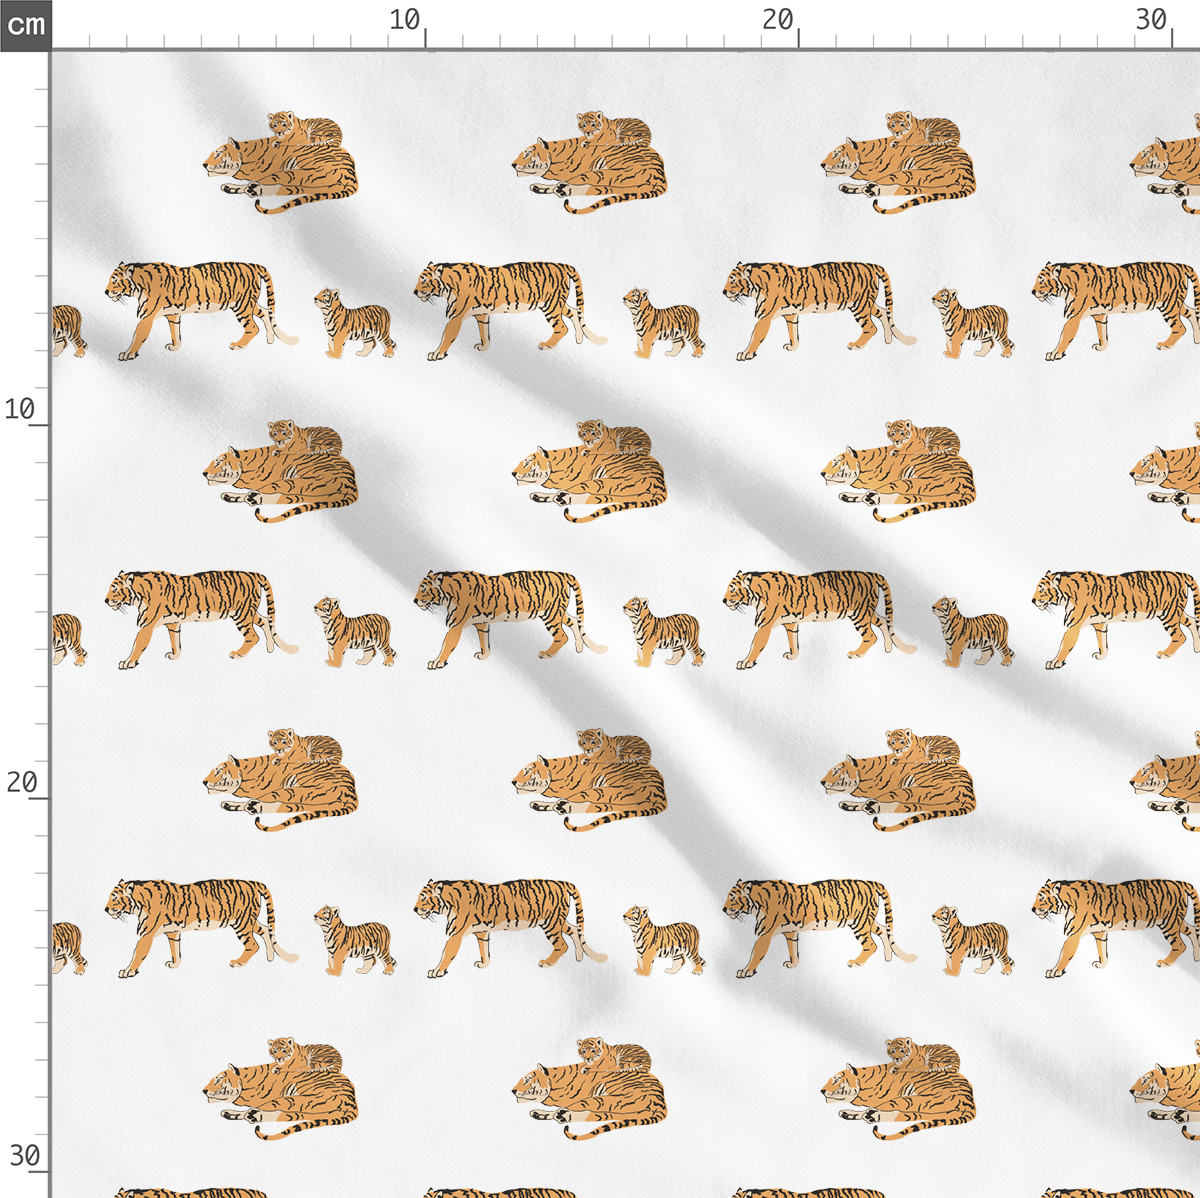Click the 10 mark on the vertical ruler
The width and height of the screenshot is (1200, 1198).
coord(20,409)
